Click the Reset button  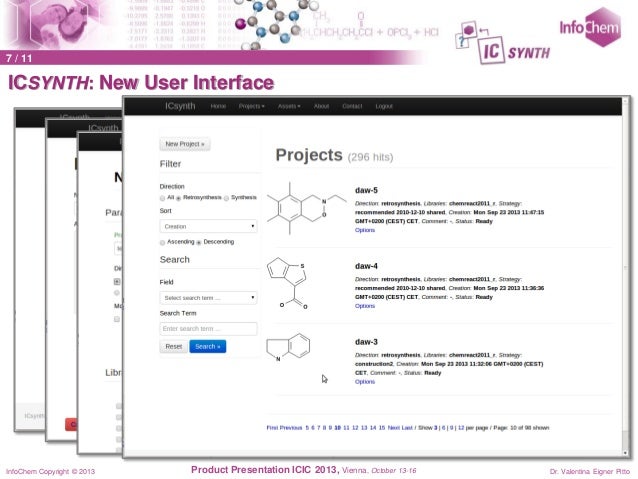tap(174, 346)
